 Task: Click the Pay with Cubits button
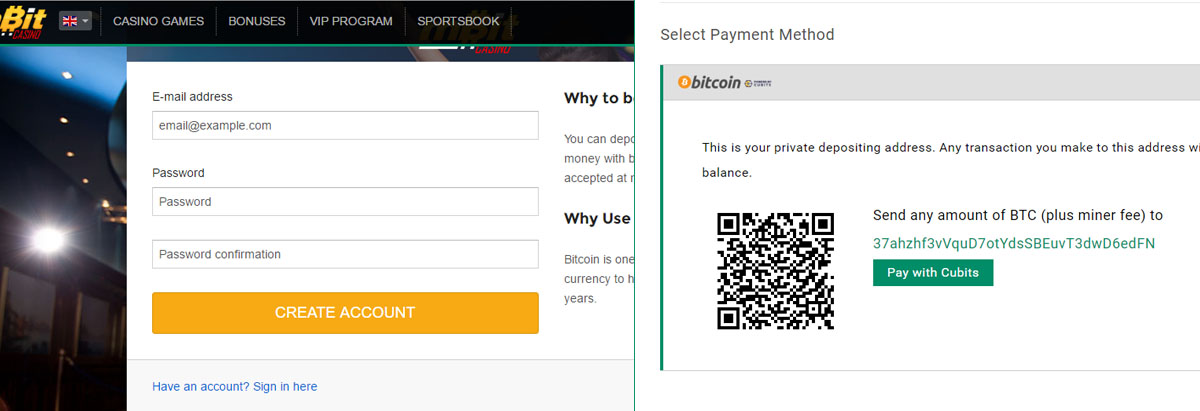933,273
